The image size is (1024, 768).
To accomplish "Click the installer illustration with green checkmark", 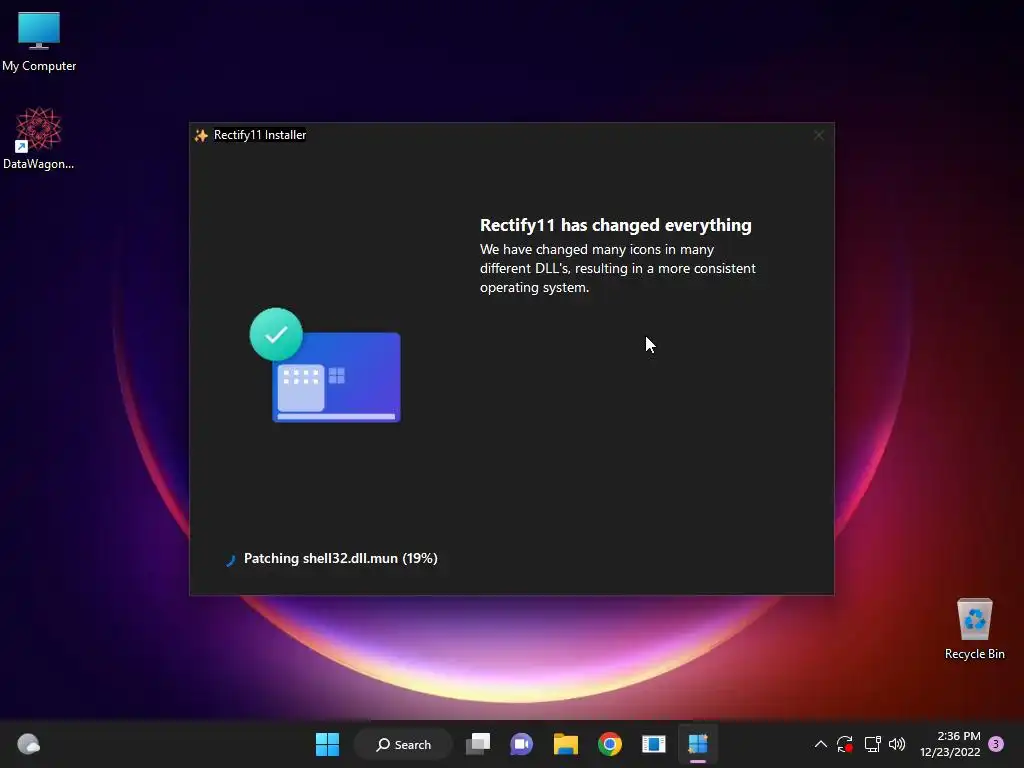I will pyautogui.click(x=325, y=365).
